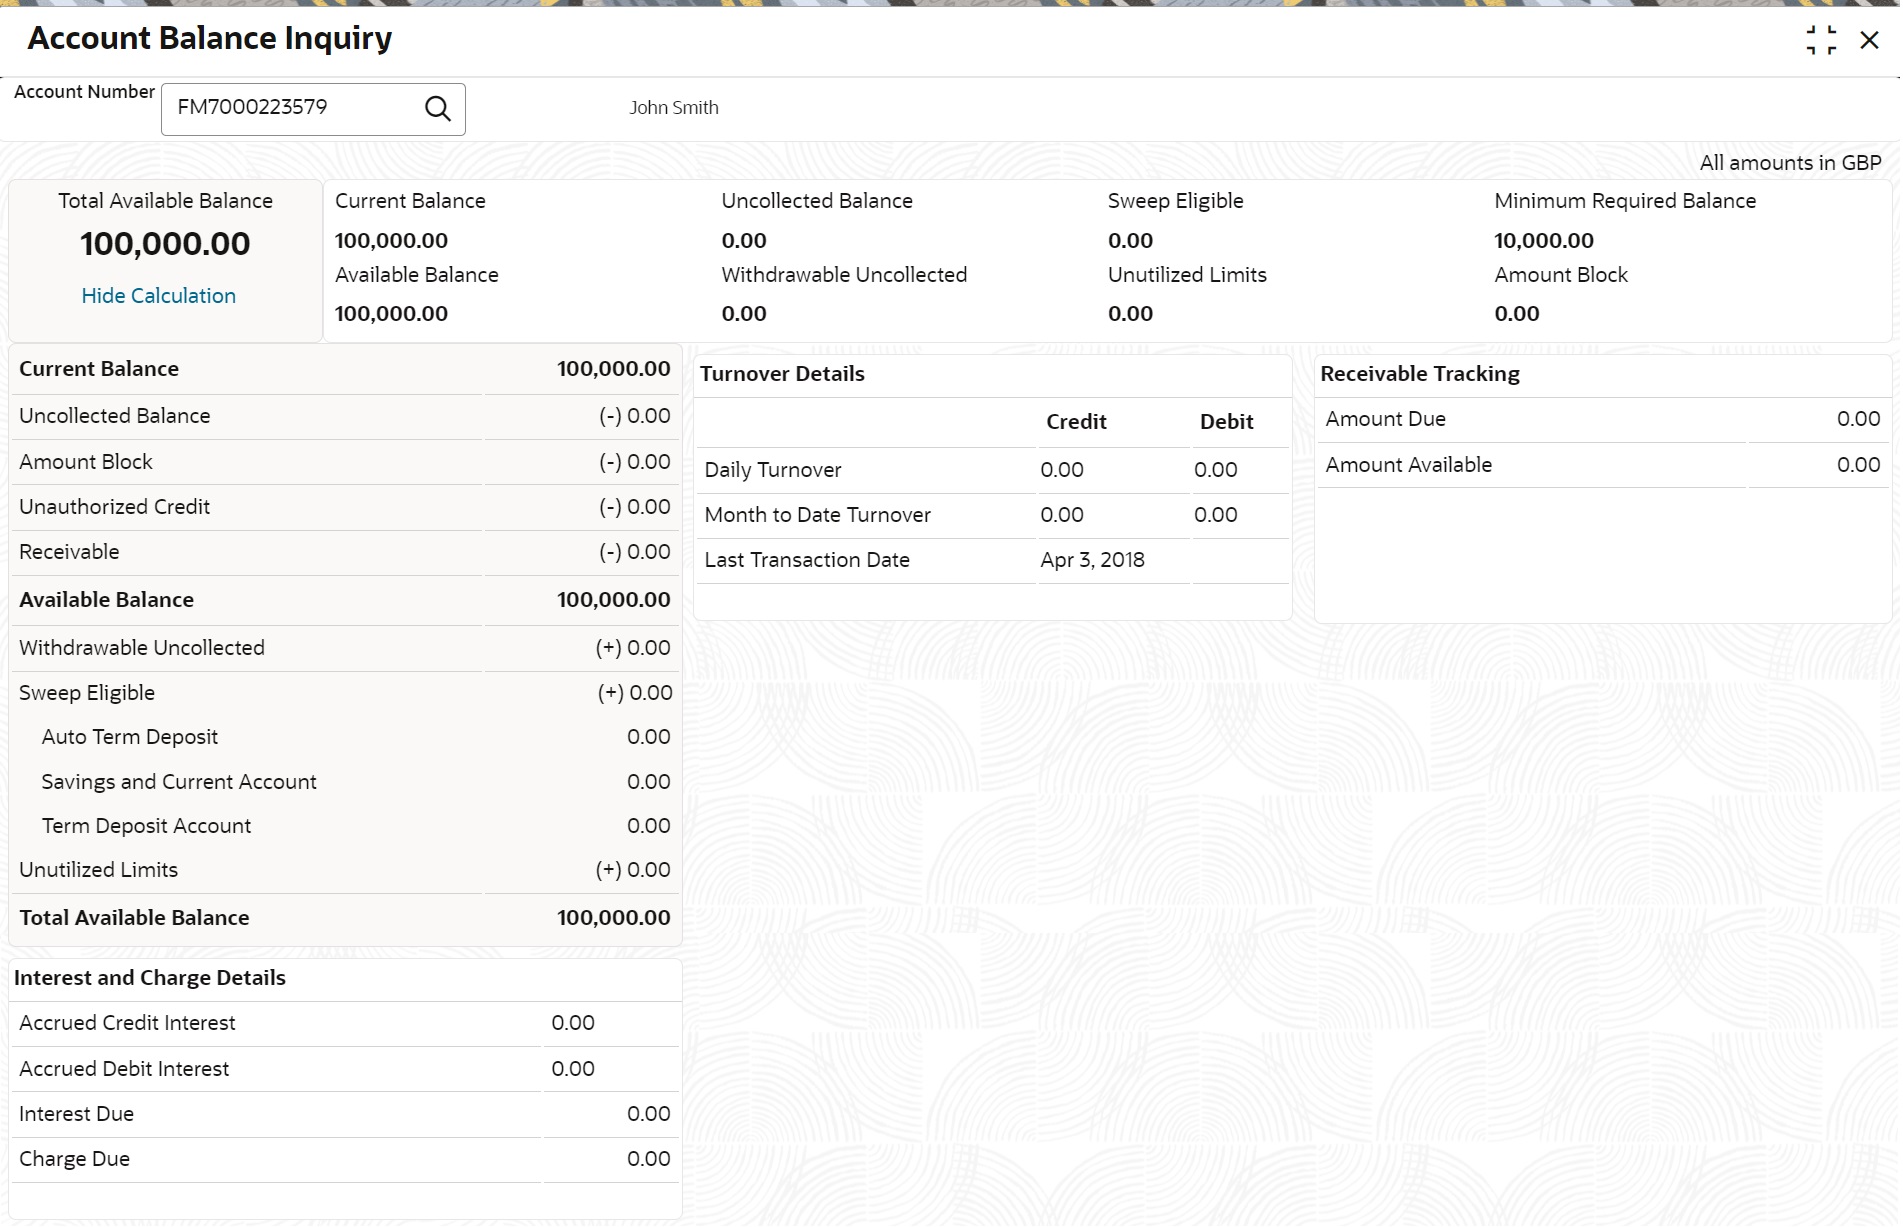The width and height of the screenshot is (1903, 1227).
Task: Click the Receivable Tracking heading
Action: pyautogui.click(x=1420, y=374)
